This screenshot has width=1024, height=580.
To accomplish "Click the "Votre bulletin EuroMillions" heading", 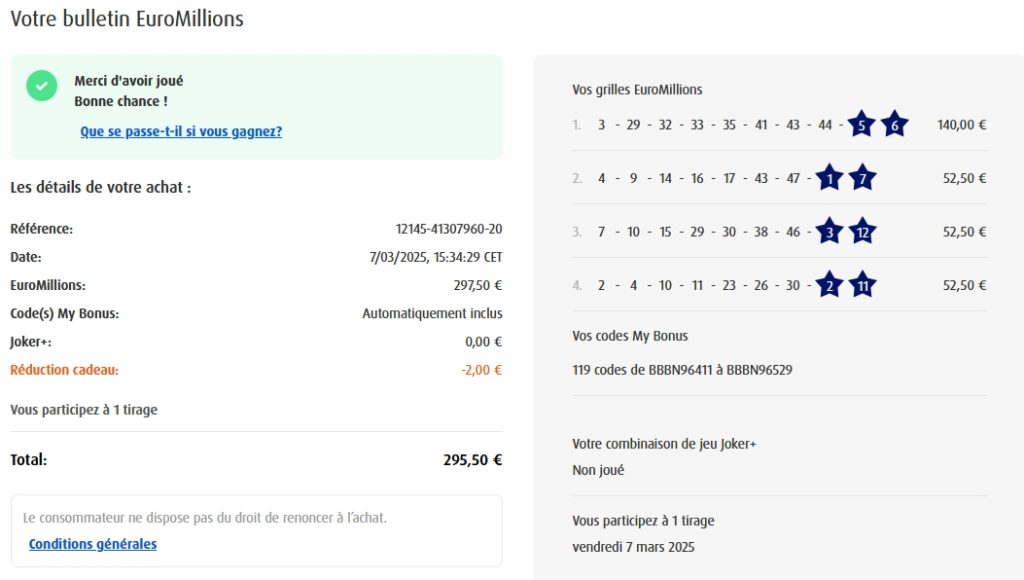I will (x=127, y=19).
